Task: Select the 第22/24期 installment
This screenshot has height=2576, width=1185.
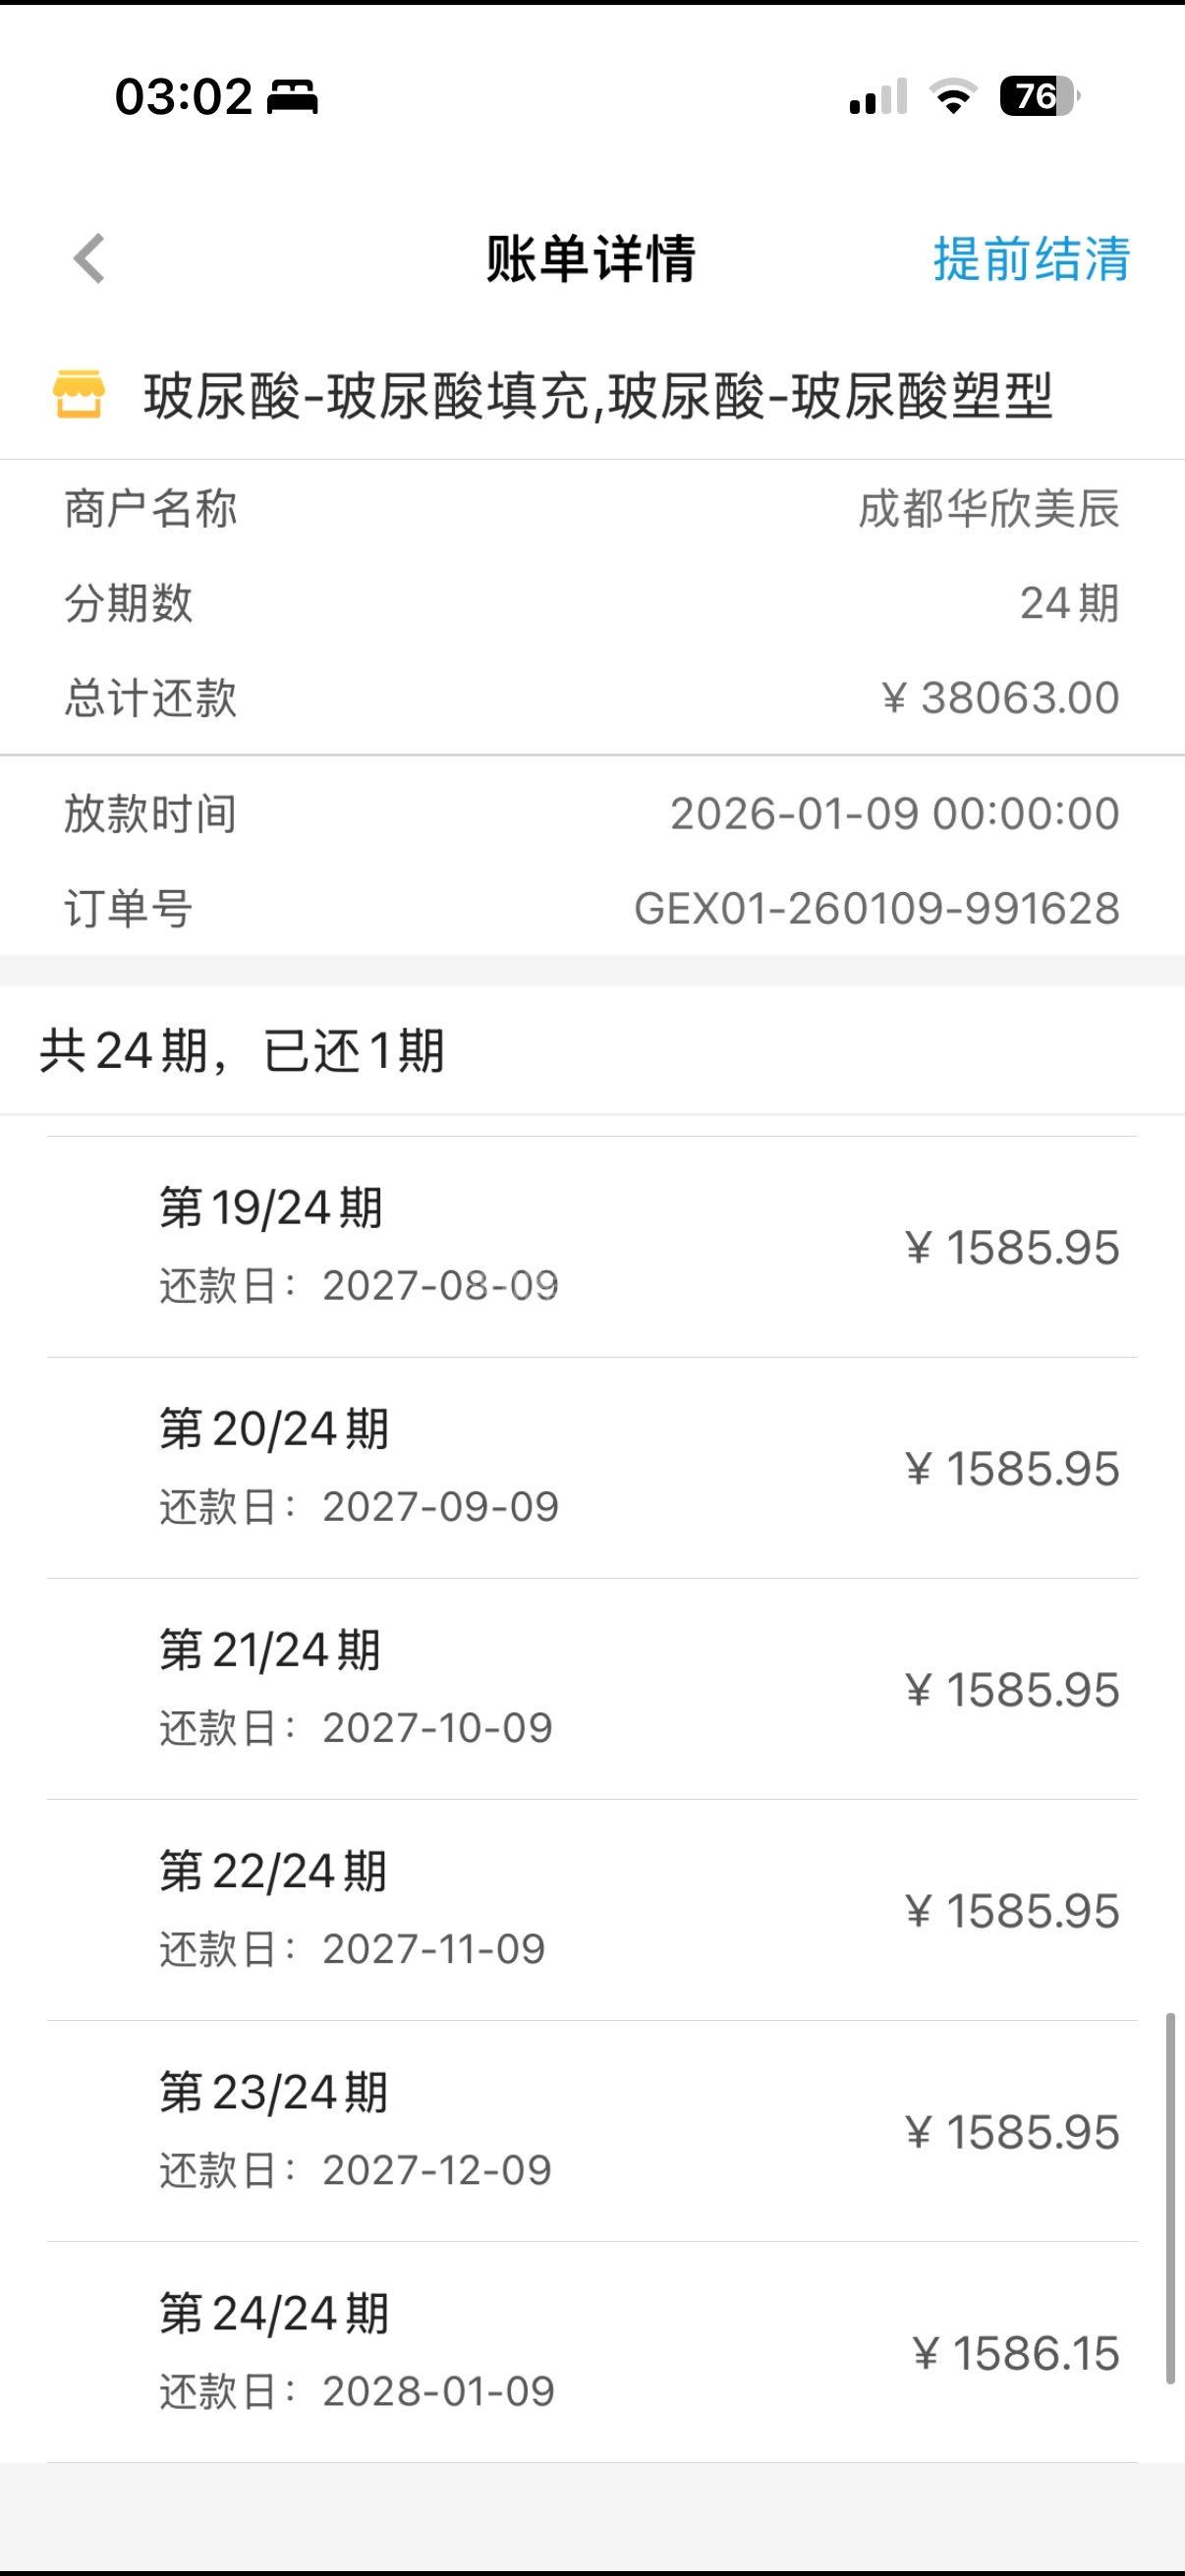Action: pyautogui.click(x=592, y=1909)
